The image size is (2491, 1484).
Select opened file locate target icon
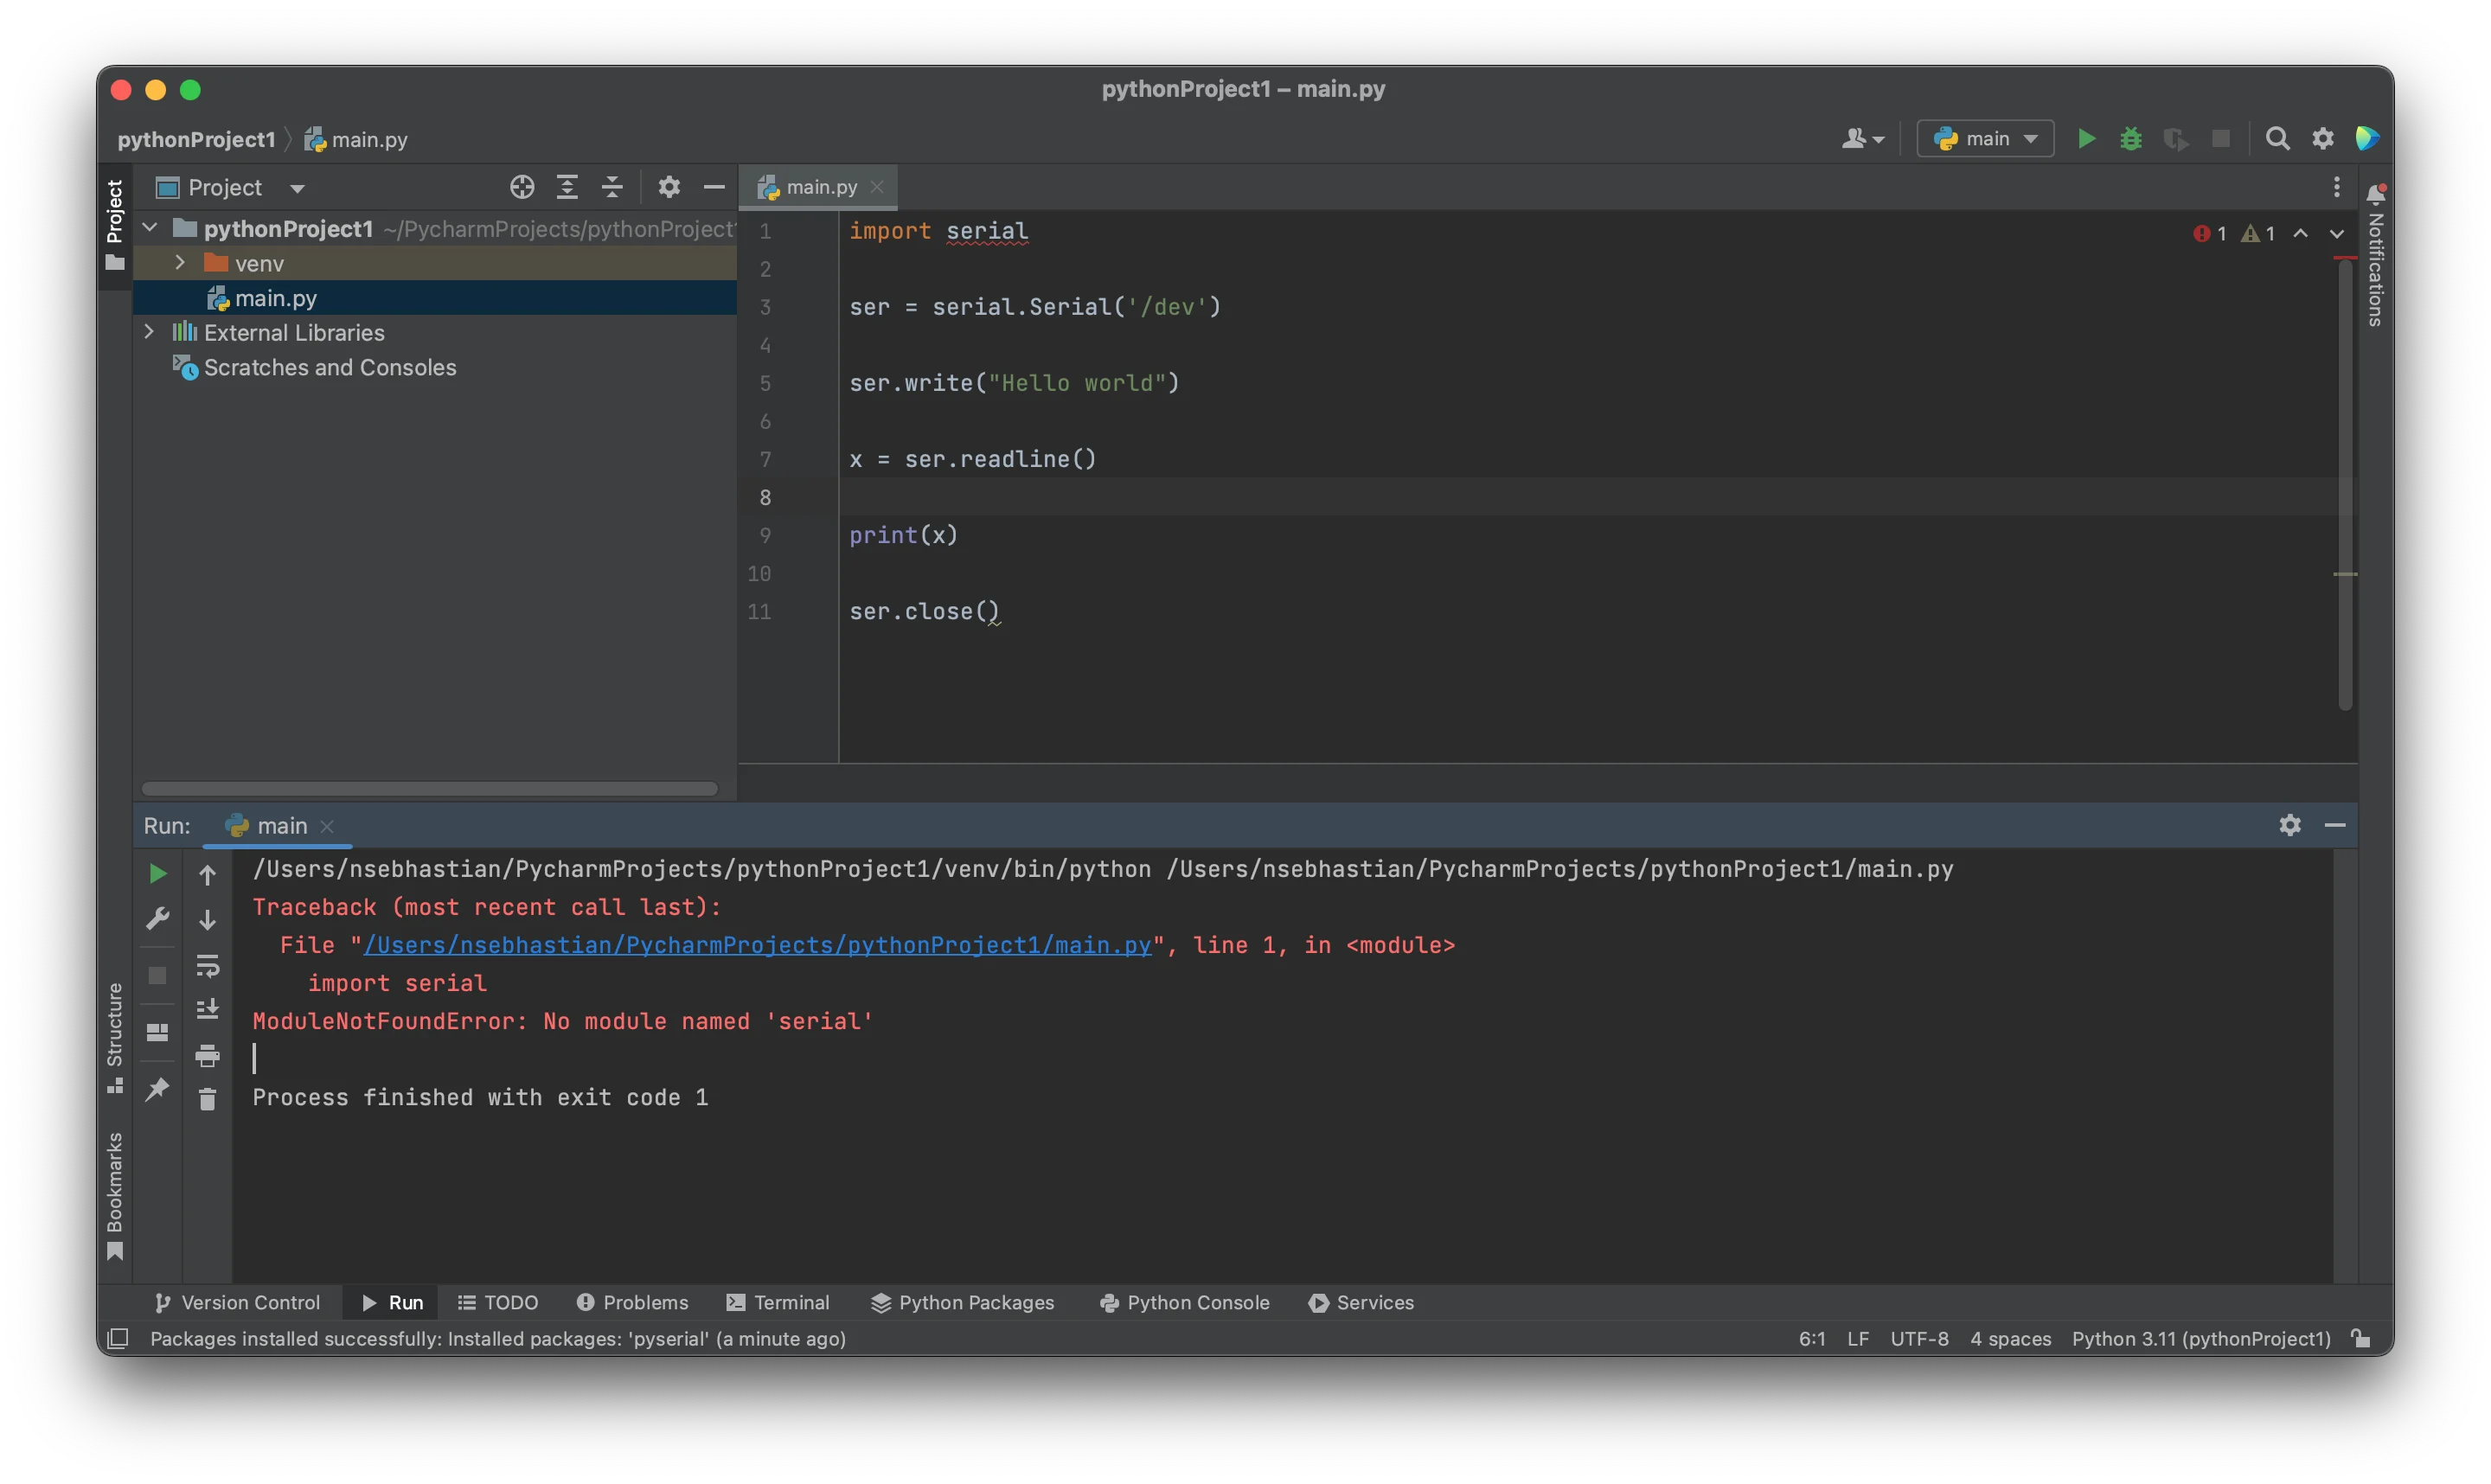pos(522,187)
